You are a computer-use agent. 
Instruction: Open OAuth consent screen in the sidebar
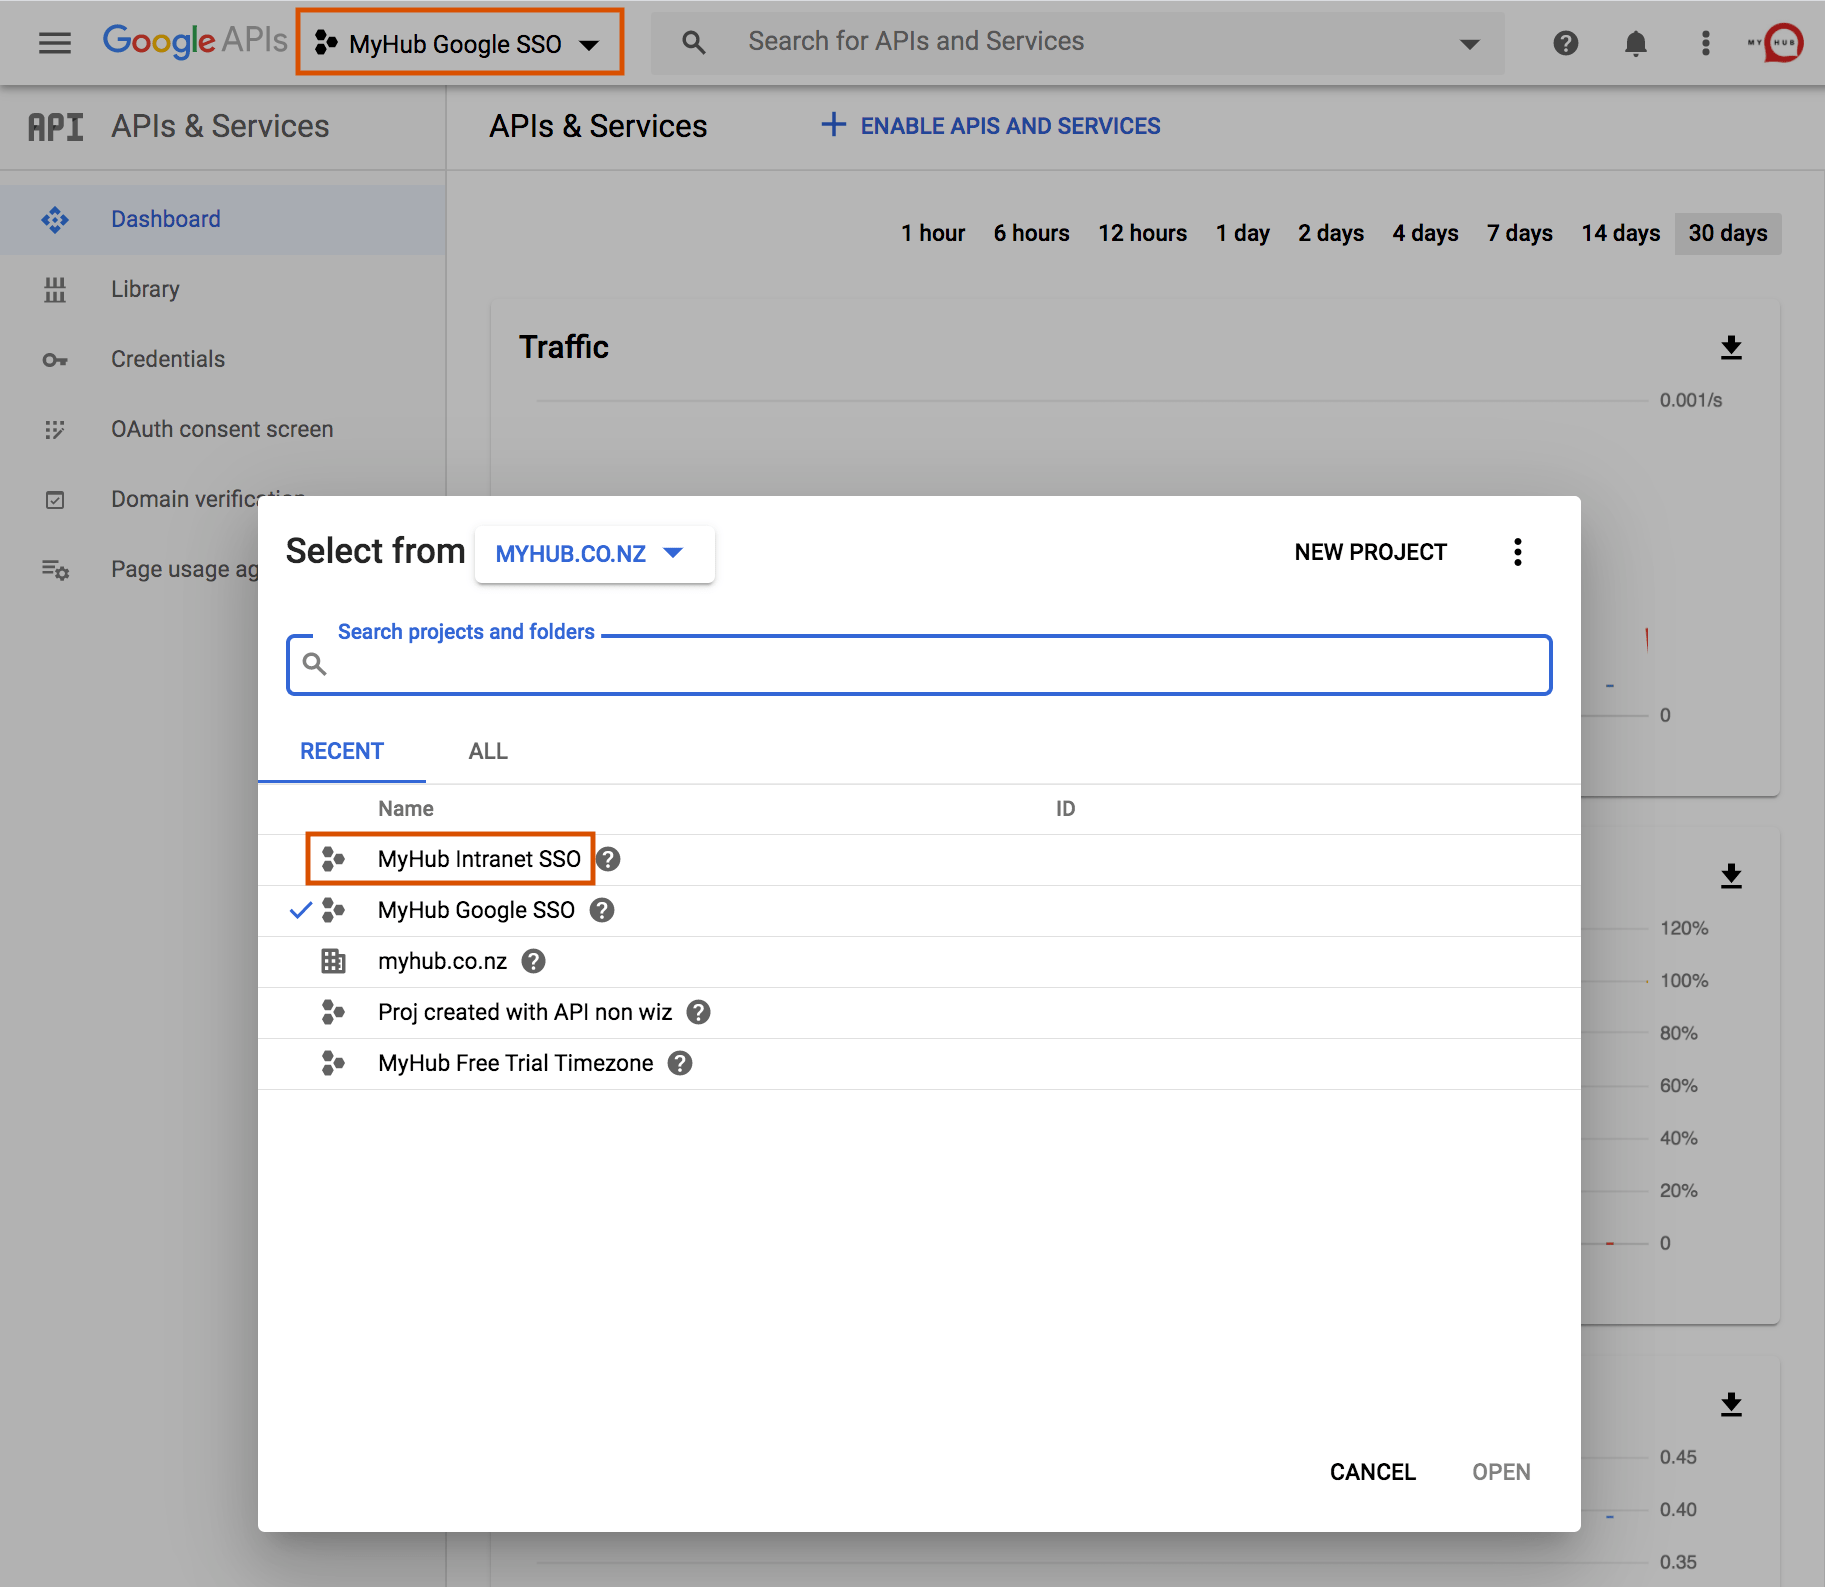[223, 429]
